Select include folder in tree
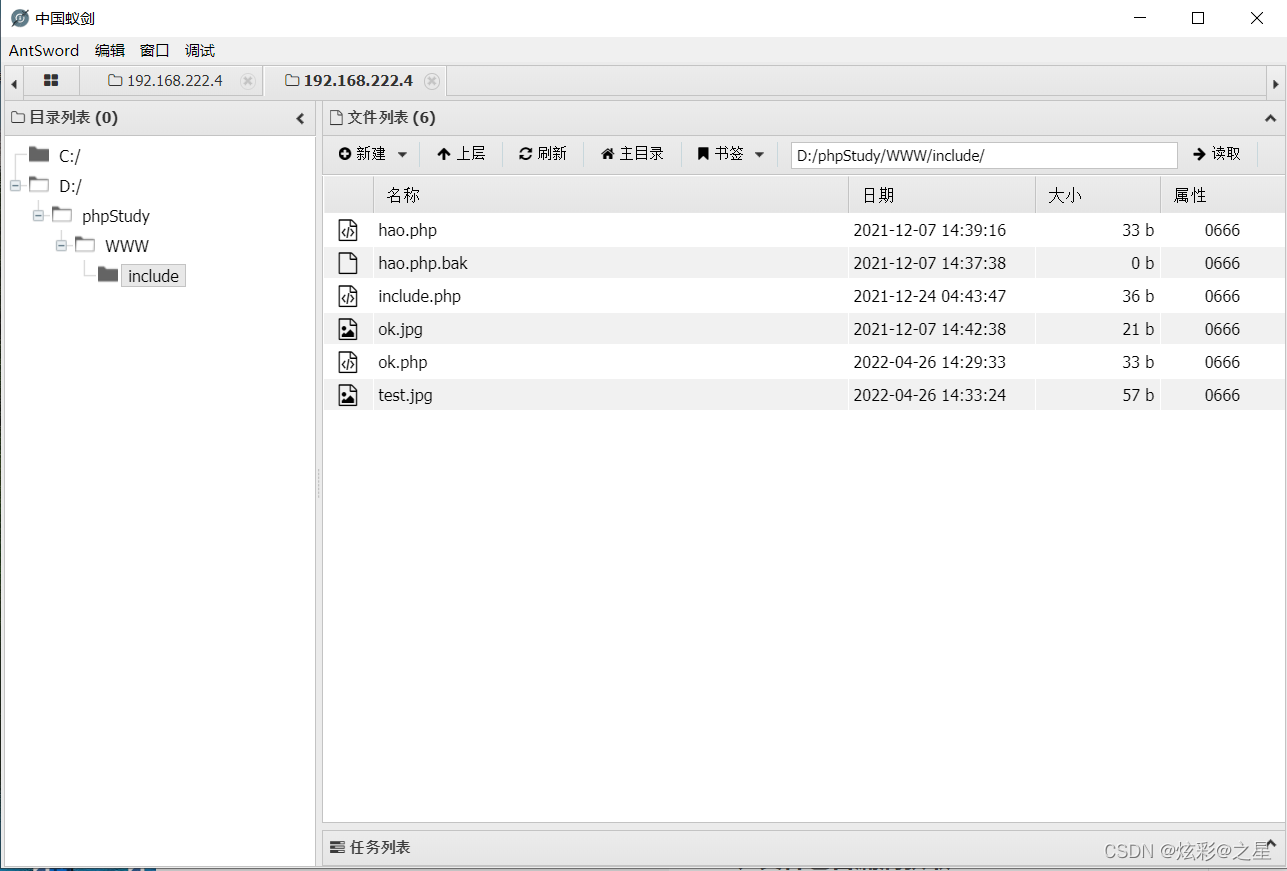1287x871 pixels. 153,276
